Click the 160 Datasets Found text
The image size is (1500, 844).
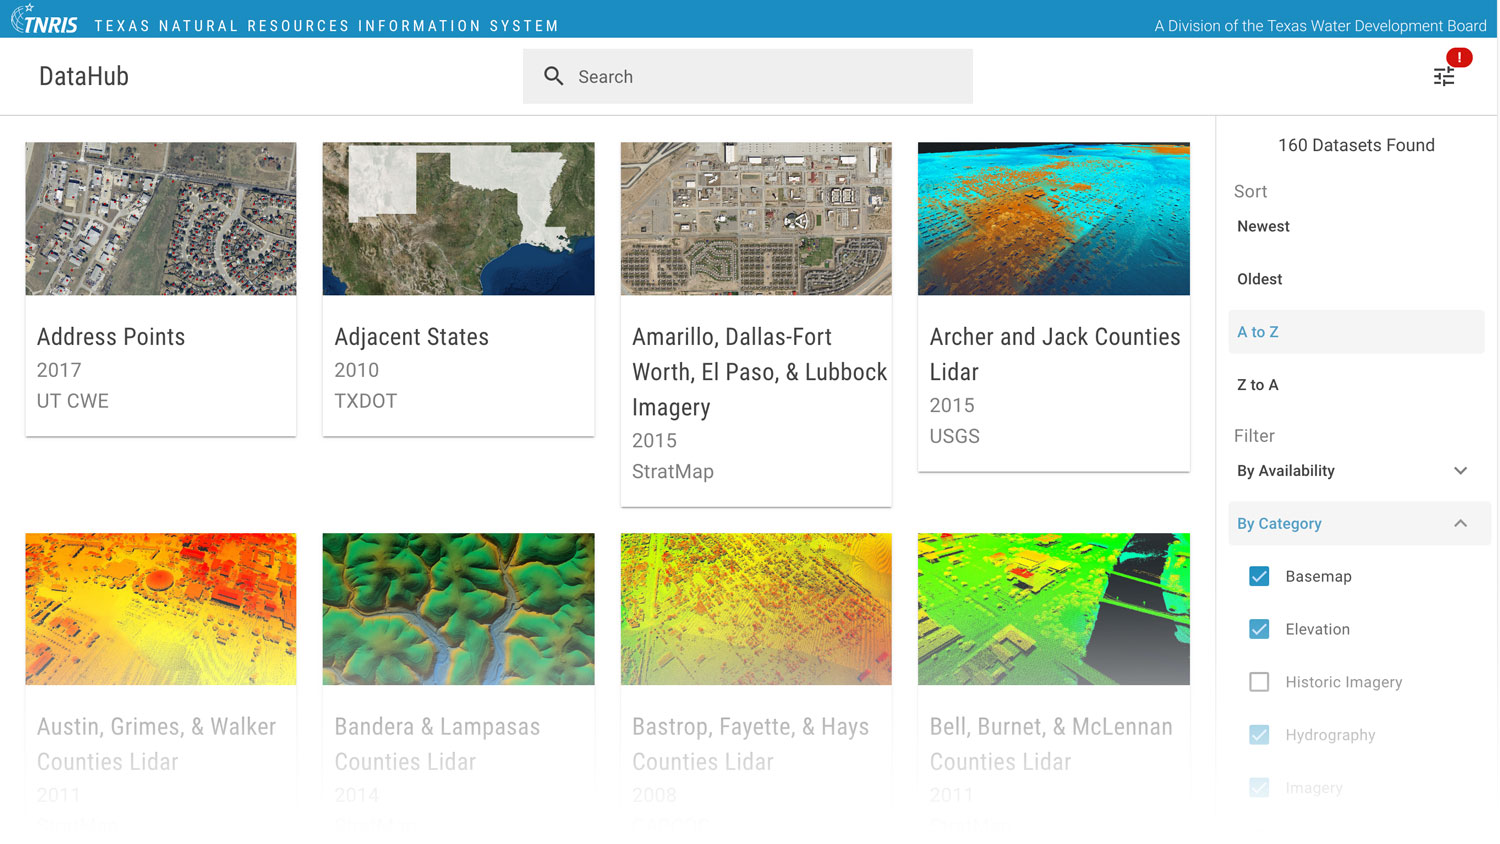tap(1356, 145)
